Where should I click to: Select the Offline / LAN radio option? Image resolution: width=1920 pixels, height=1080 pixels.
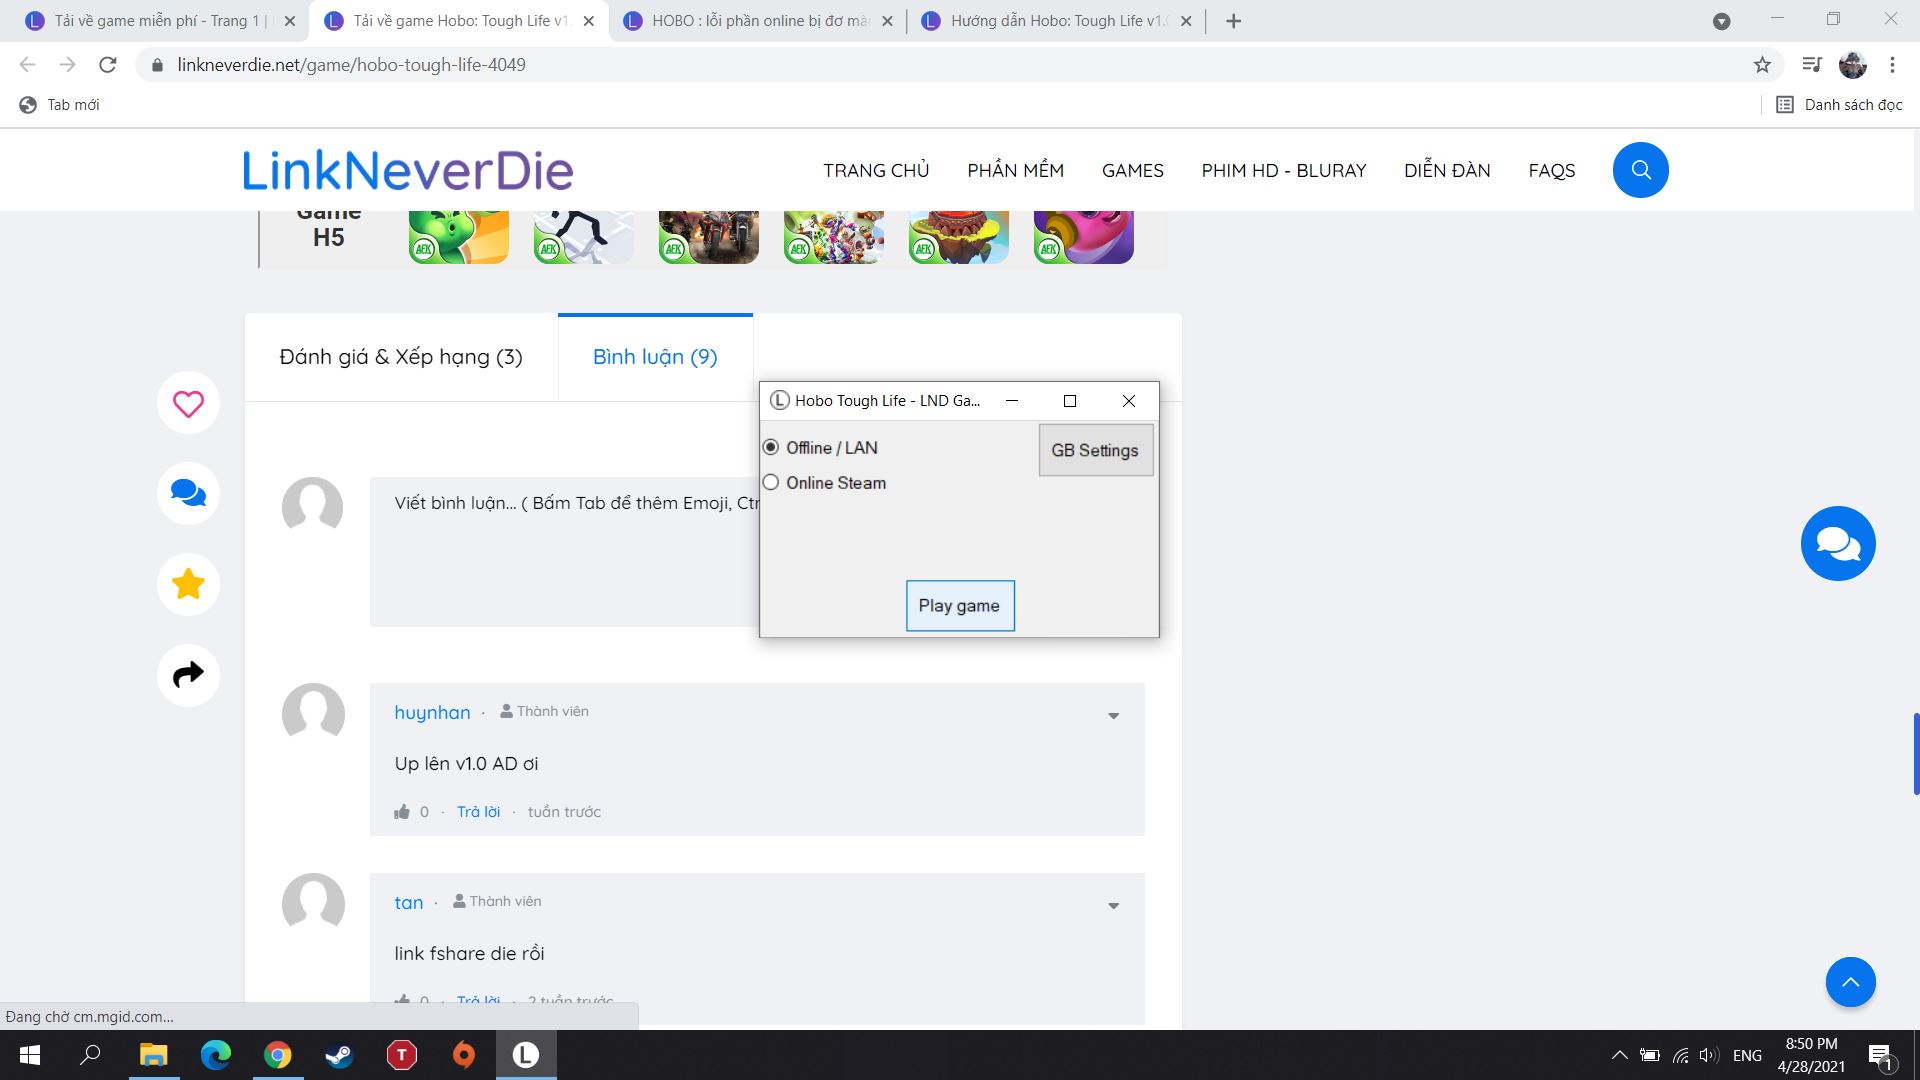click(771, 447)
